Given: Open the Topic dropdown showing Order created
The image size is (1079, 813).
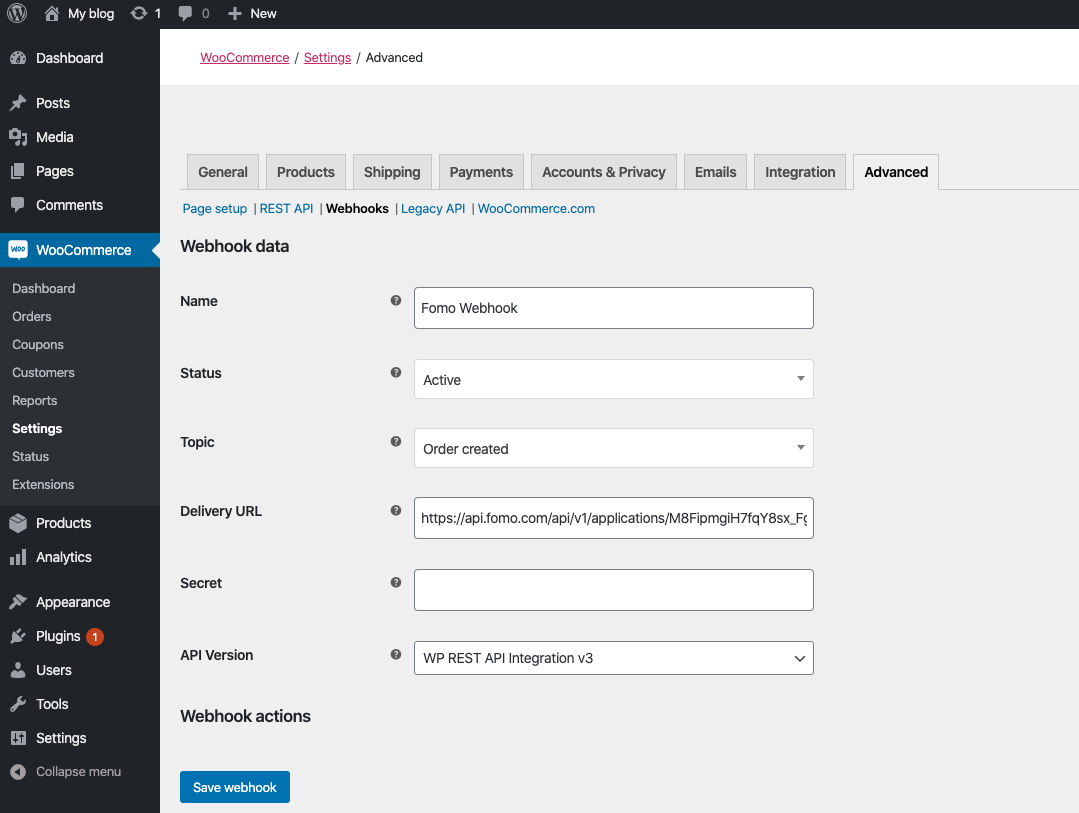Looking at the screenshot, I should (x=613, y=448).
